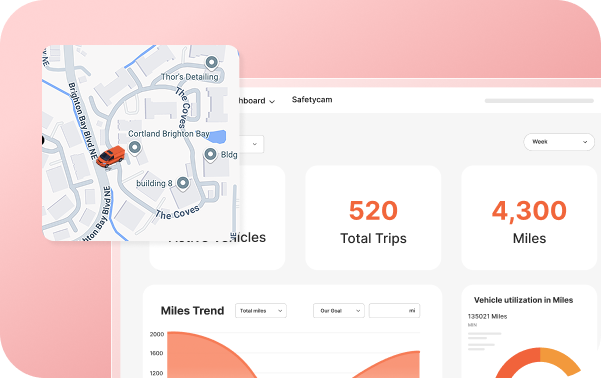Click the 2000 axis value in Miles Trend
Screen dimensions: 601x378
(157, 334)
